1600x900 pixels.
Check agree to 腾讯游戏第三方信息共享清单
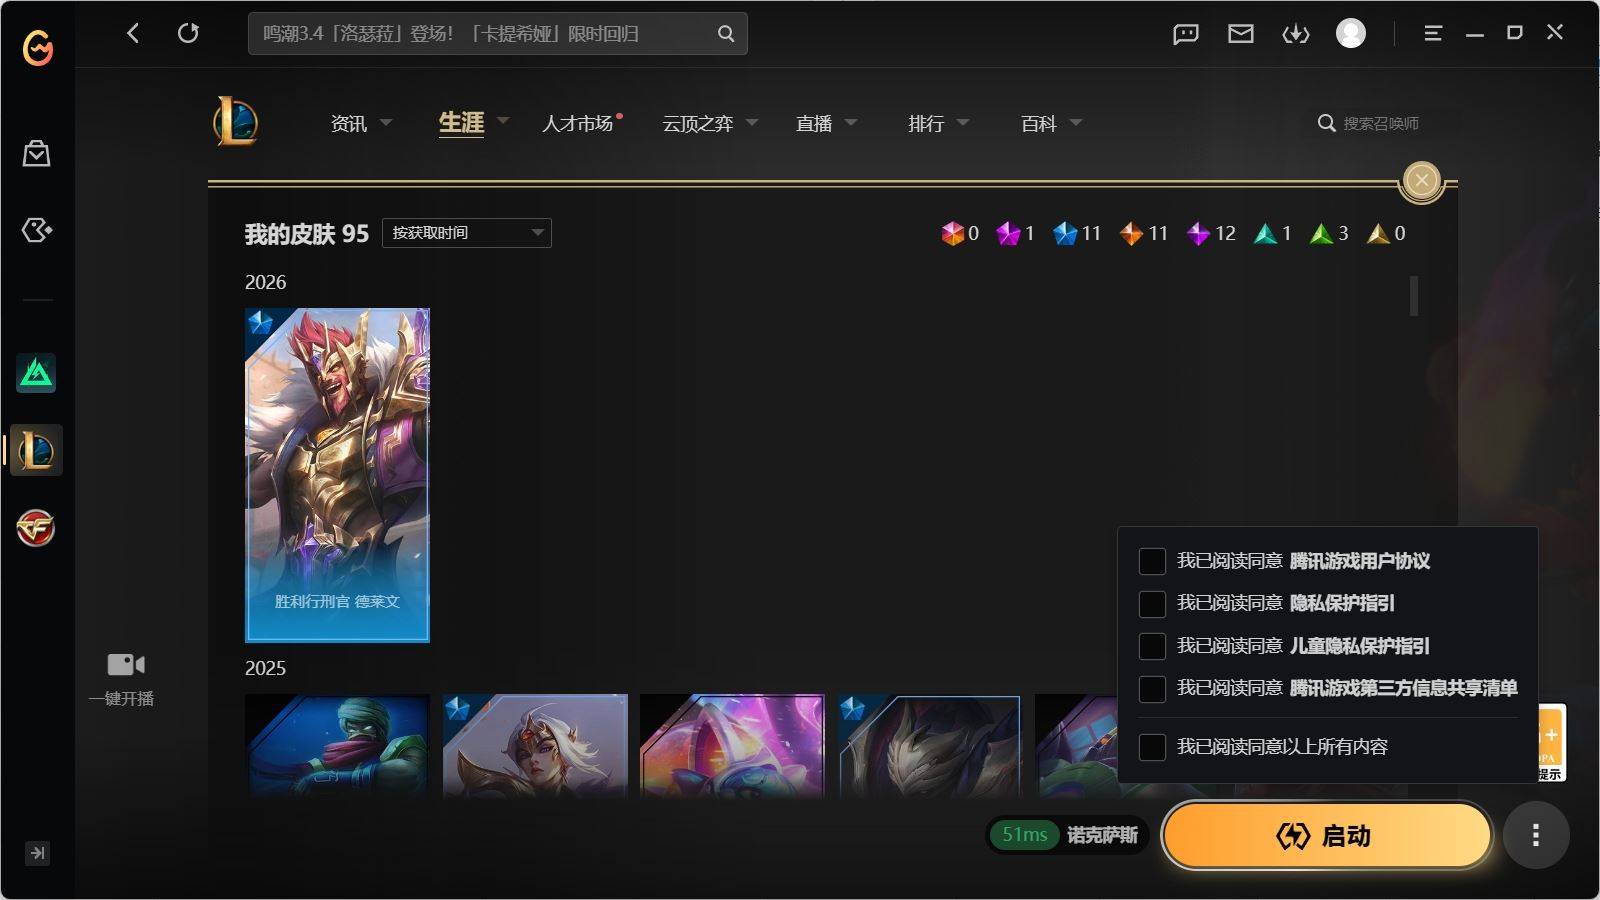pyautogui.click(x=1152, y=688)
